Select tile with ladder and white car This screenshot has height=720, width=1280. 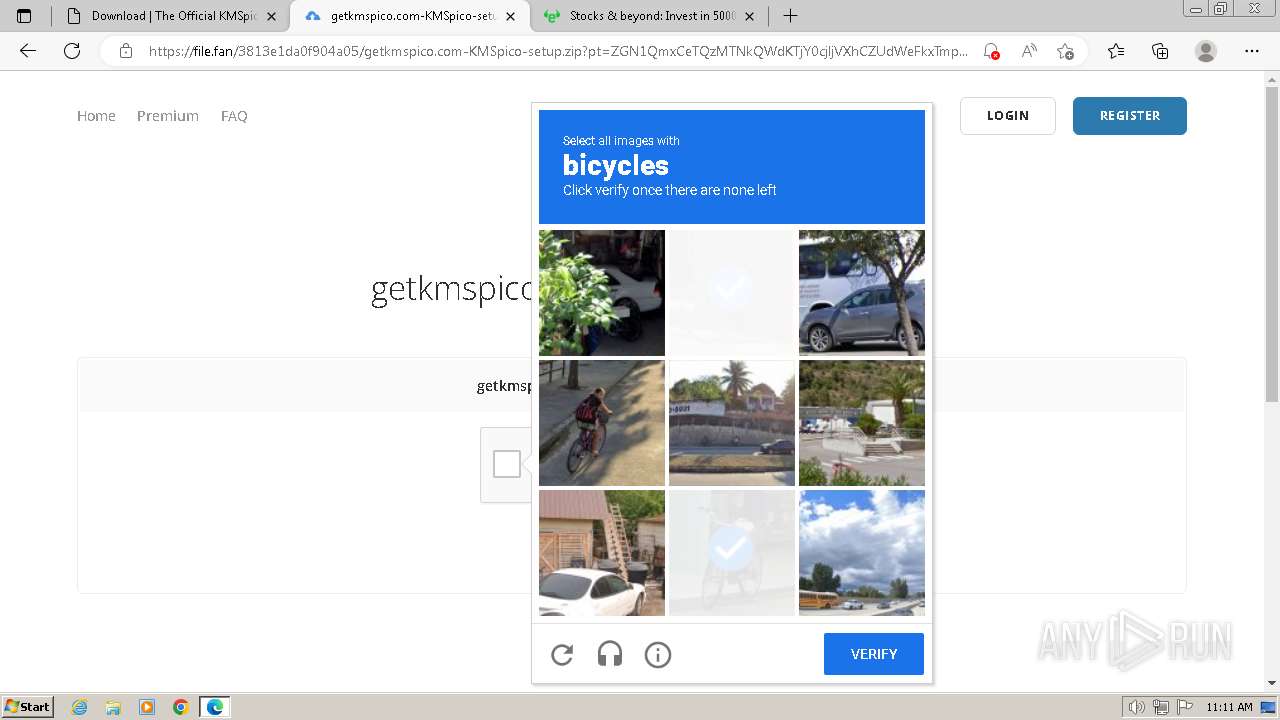pos(602,553)
